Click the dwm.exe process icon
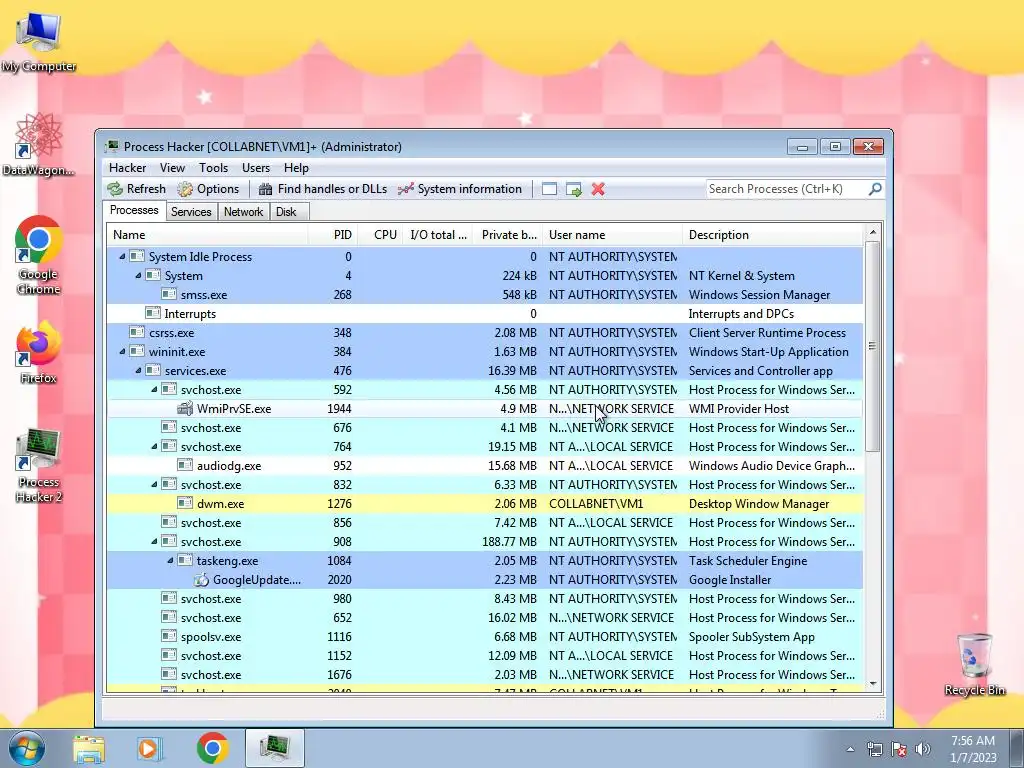1024x768 pixels. pyautogui.click(x=185, y=504)
